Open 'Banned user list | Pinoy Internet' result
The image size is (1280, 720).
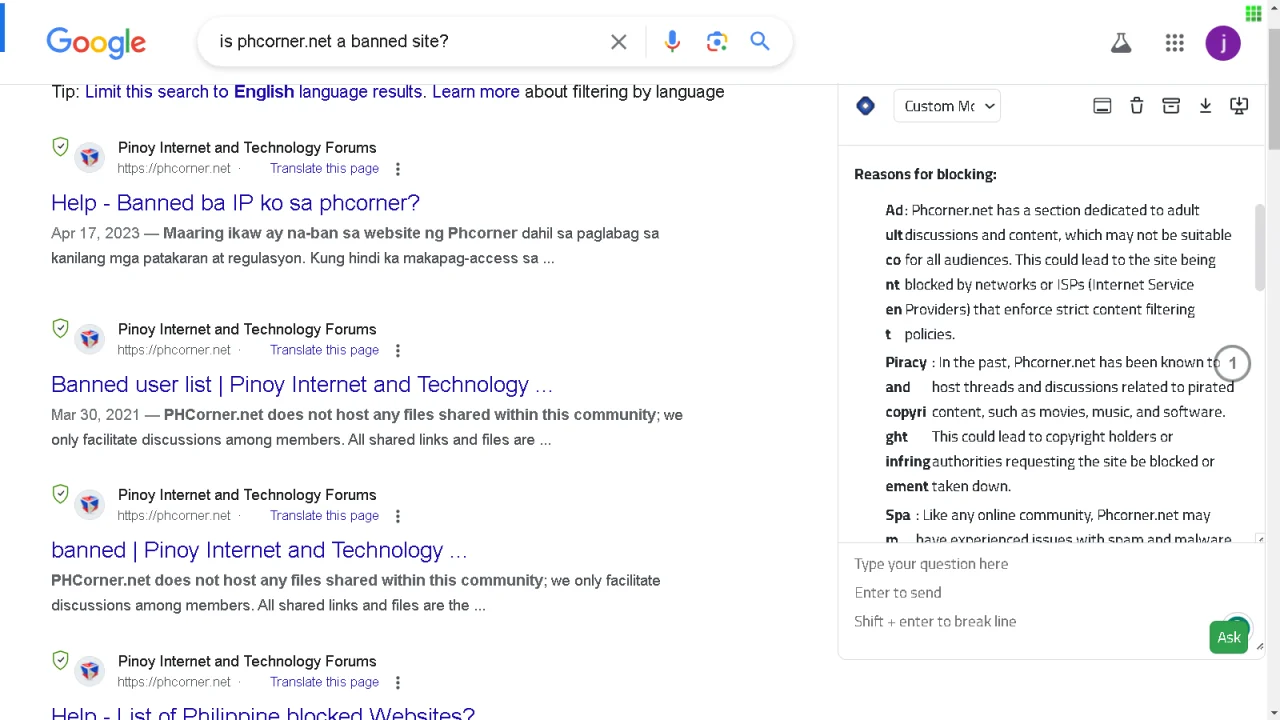click(302, 384)
